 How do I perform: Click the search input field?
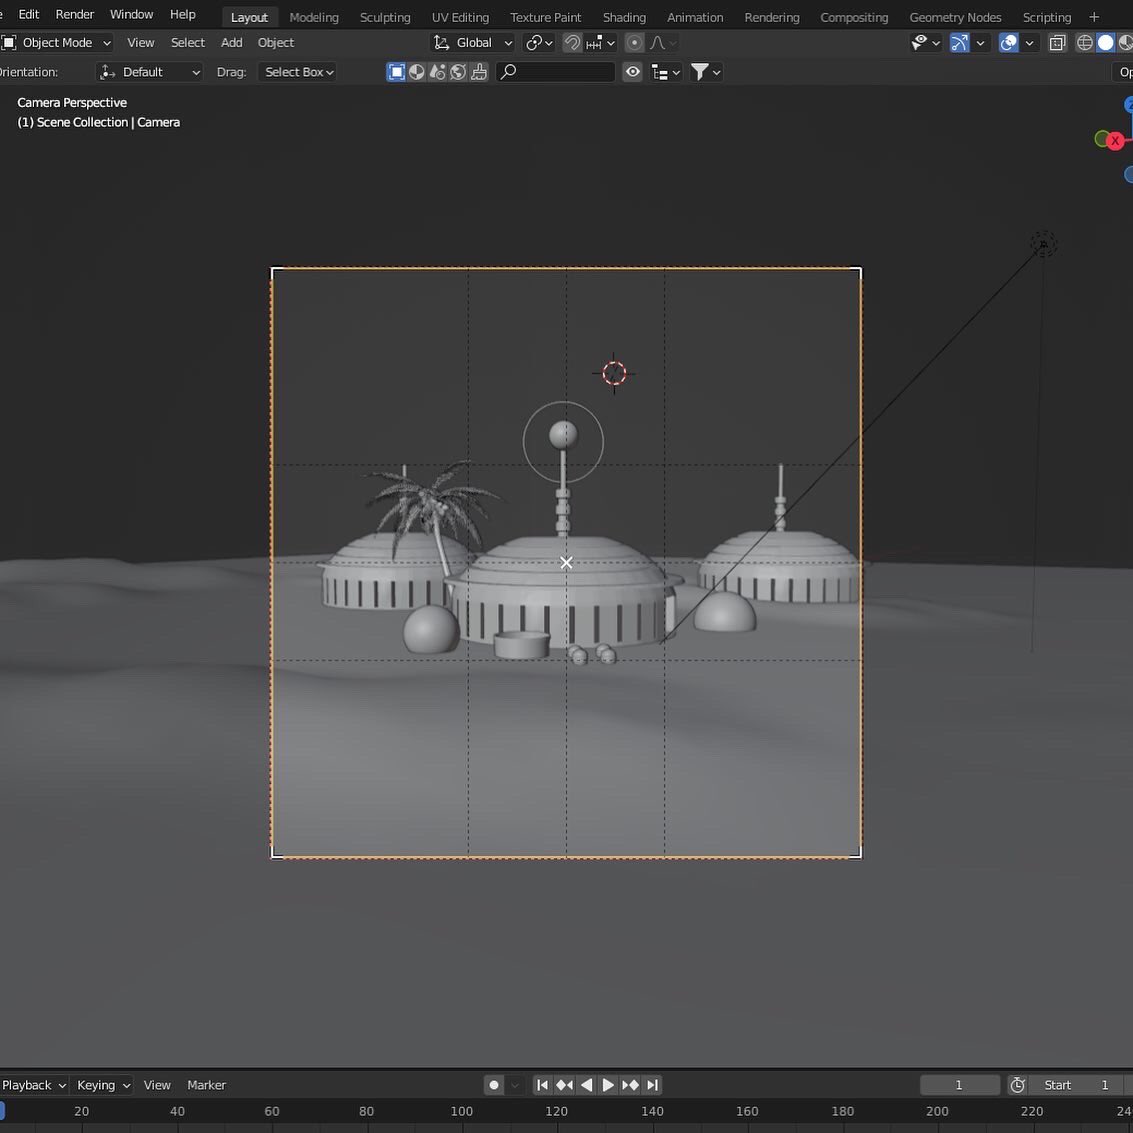click(556, 72)
